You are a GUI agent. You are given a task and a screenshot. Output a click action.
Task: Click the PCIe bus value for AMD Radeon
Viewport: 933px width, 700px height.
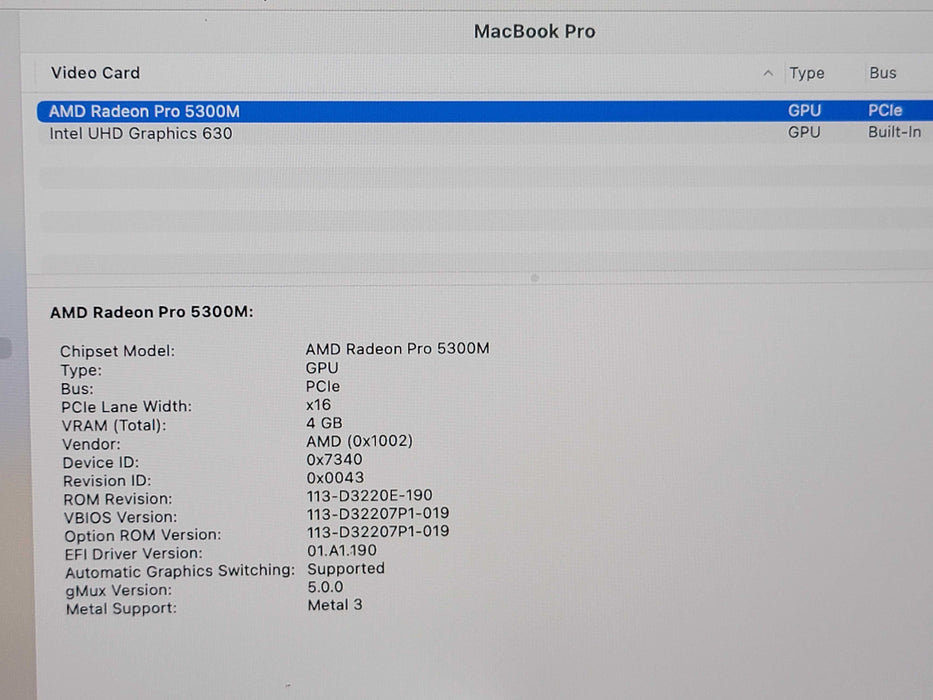(x=885, y=110)
